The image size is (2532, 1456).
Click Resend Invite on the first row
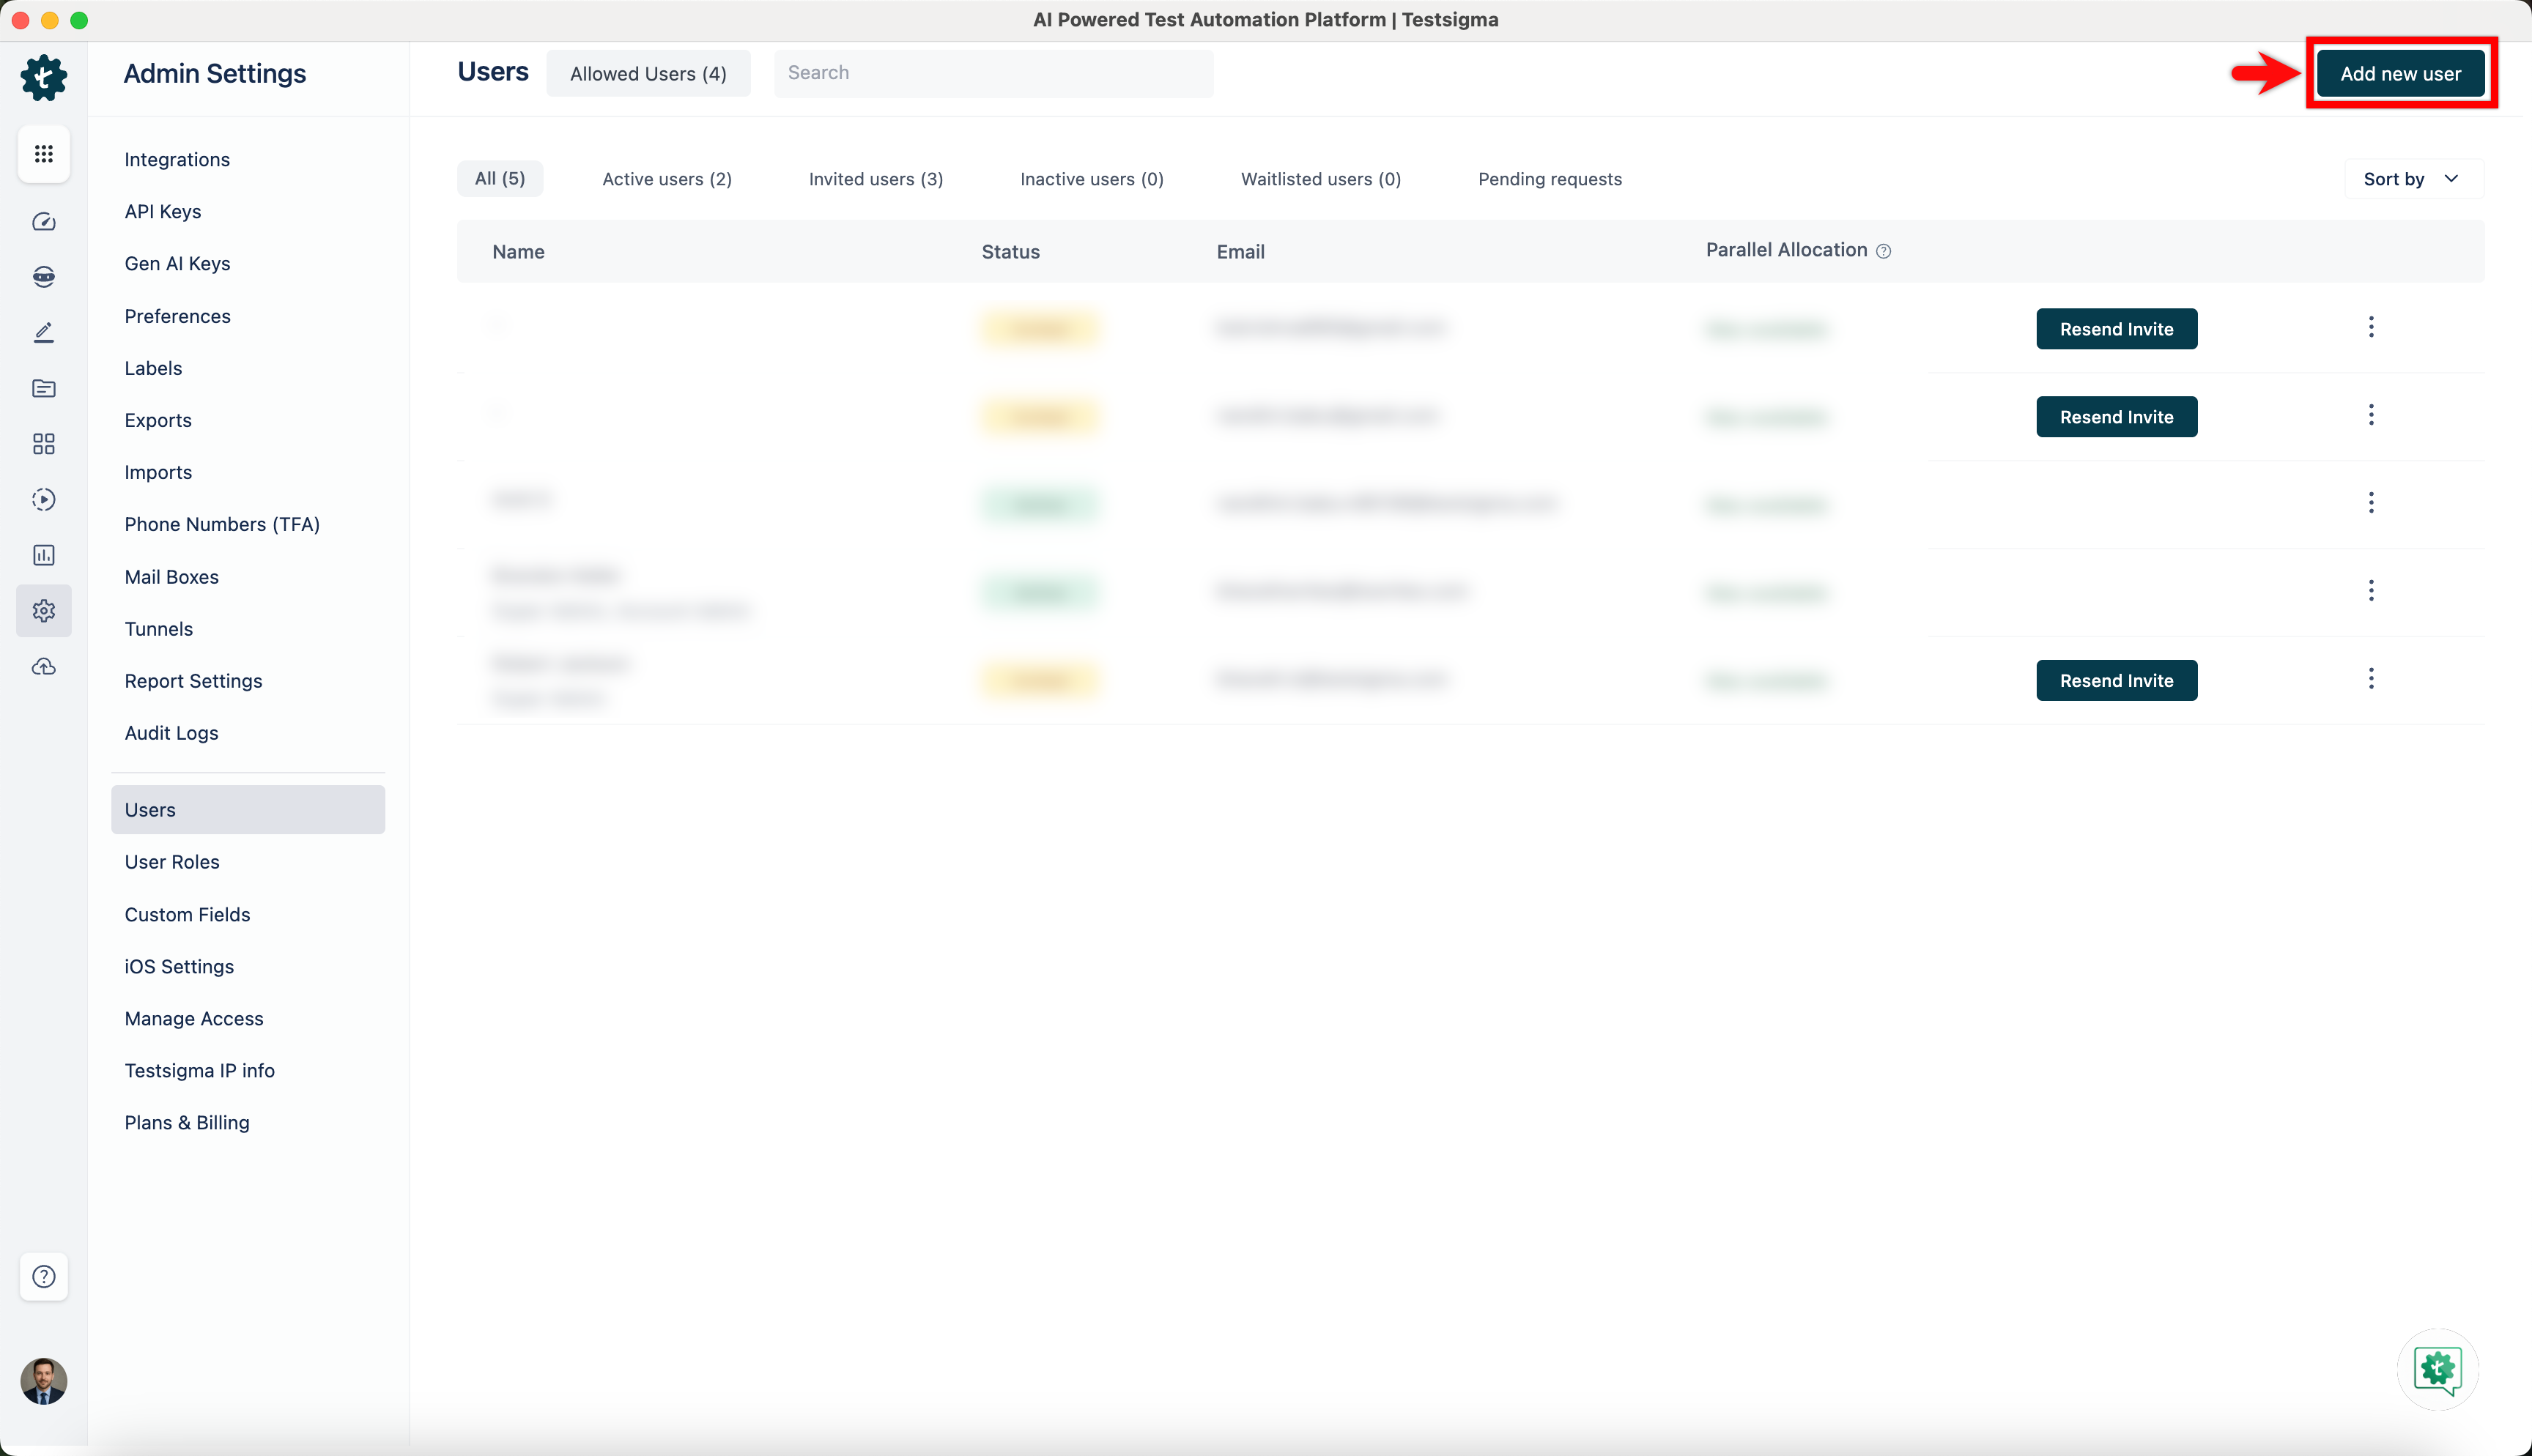pos(2116,329)
